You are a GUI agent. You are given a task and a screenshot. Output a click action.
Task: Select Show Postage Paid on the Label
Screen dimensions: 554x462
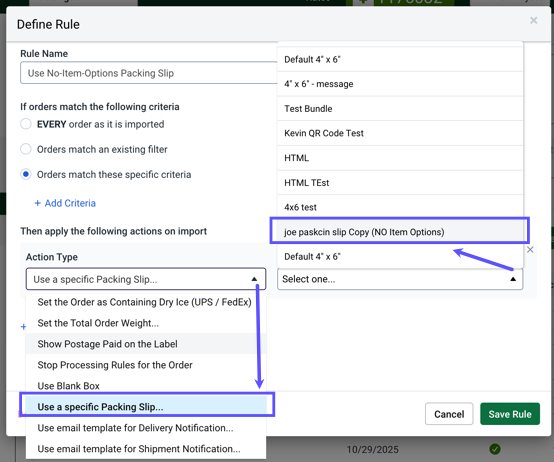click(x=146, y=344)
